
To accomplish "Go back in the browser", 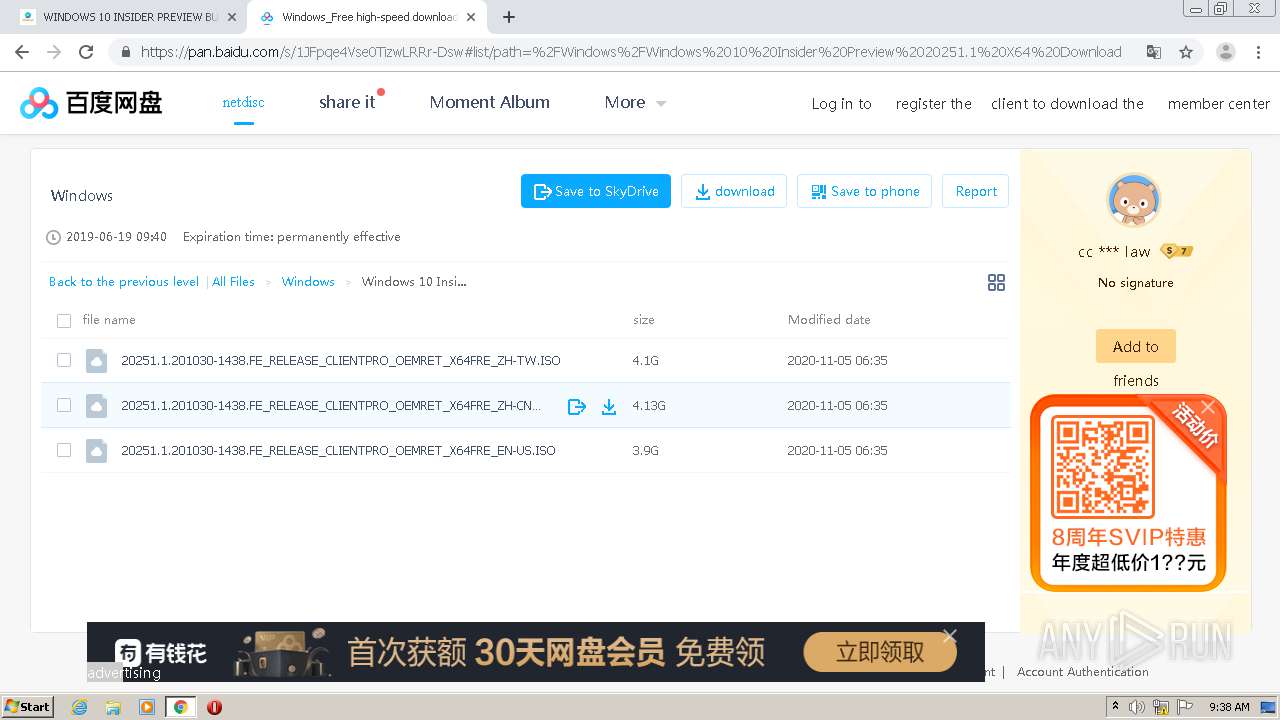I will (22, 52).
